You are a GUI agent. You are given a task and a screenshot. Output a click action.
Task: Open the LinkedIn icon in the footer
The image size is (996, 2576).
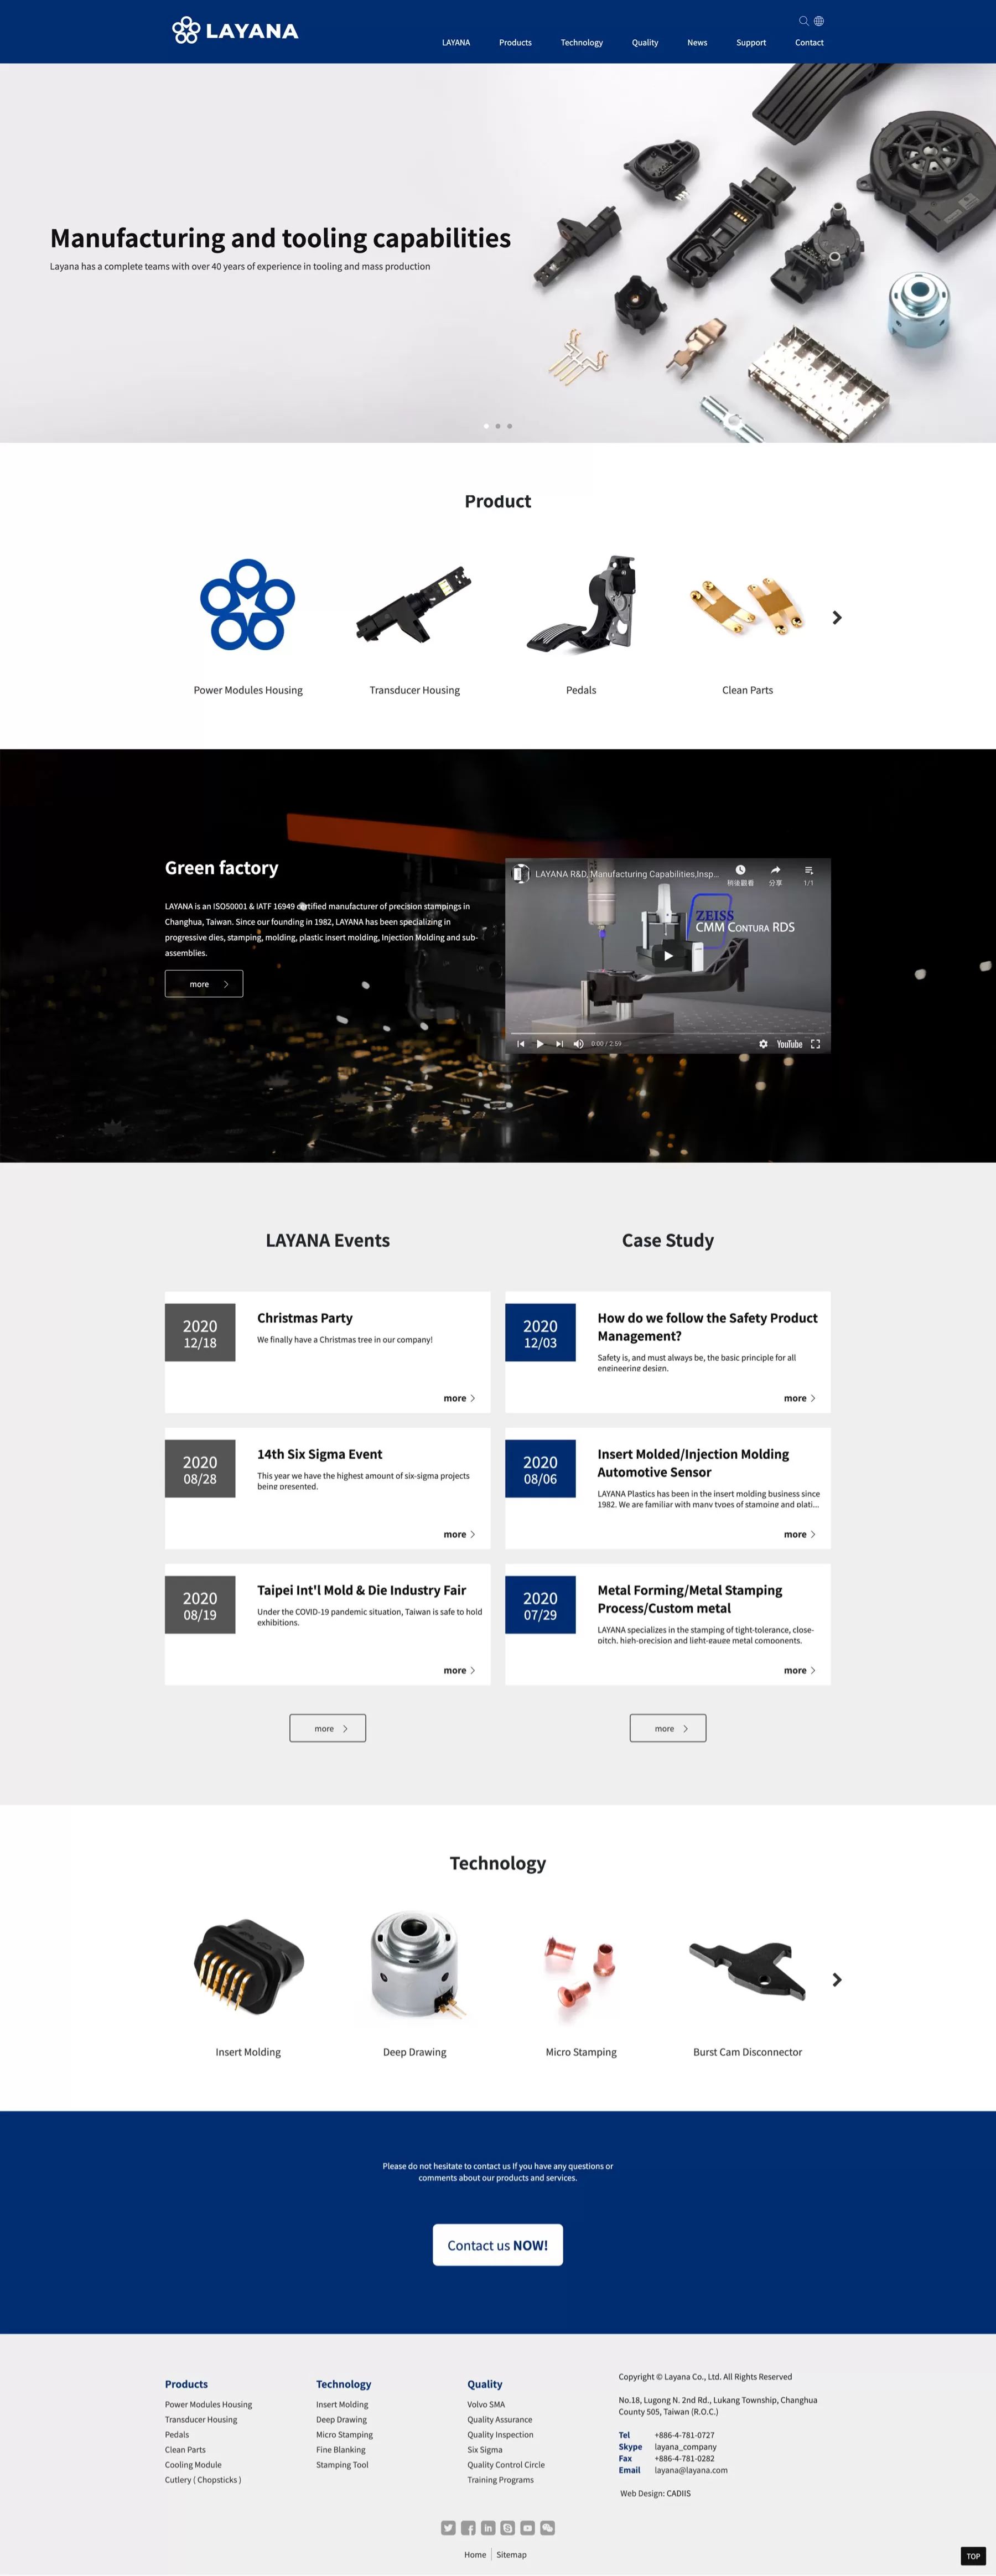coord(488,2528)
